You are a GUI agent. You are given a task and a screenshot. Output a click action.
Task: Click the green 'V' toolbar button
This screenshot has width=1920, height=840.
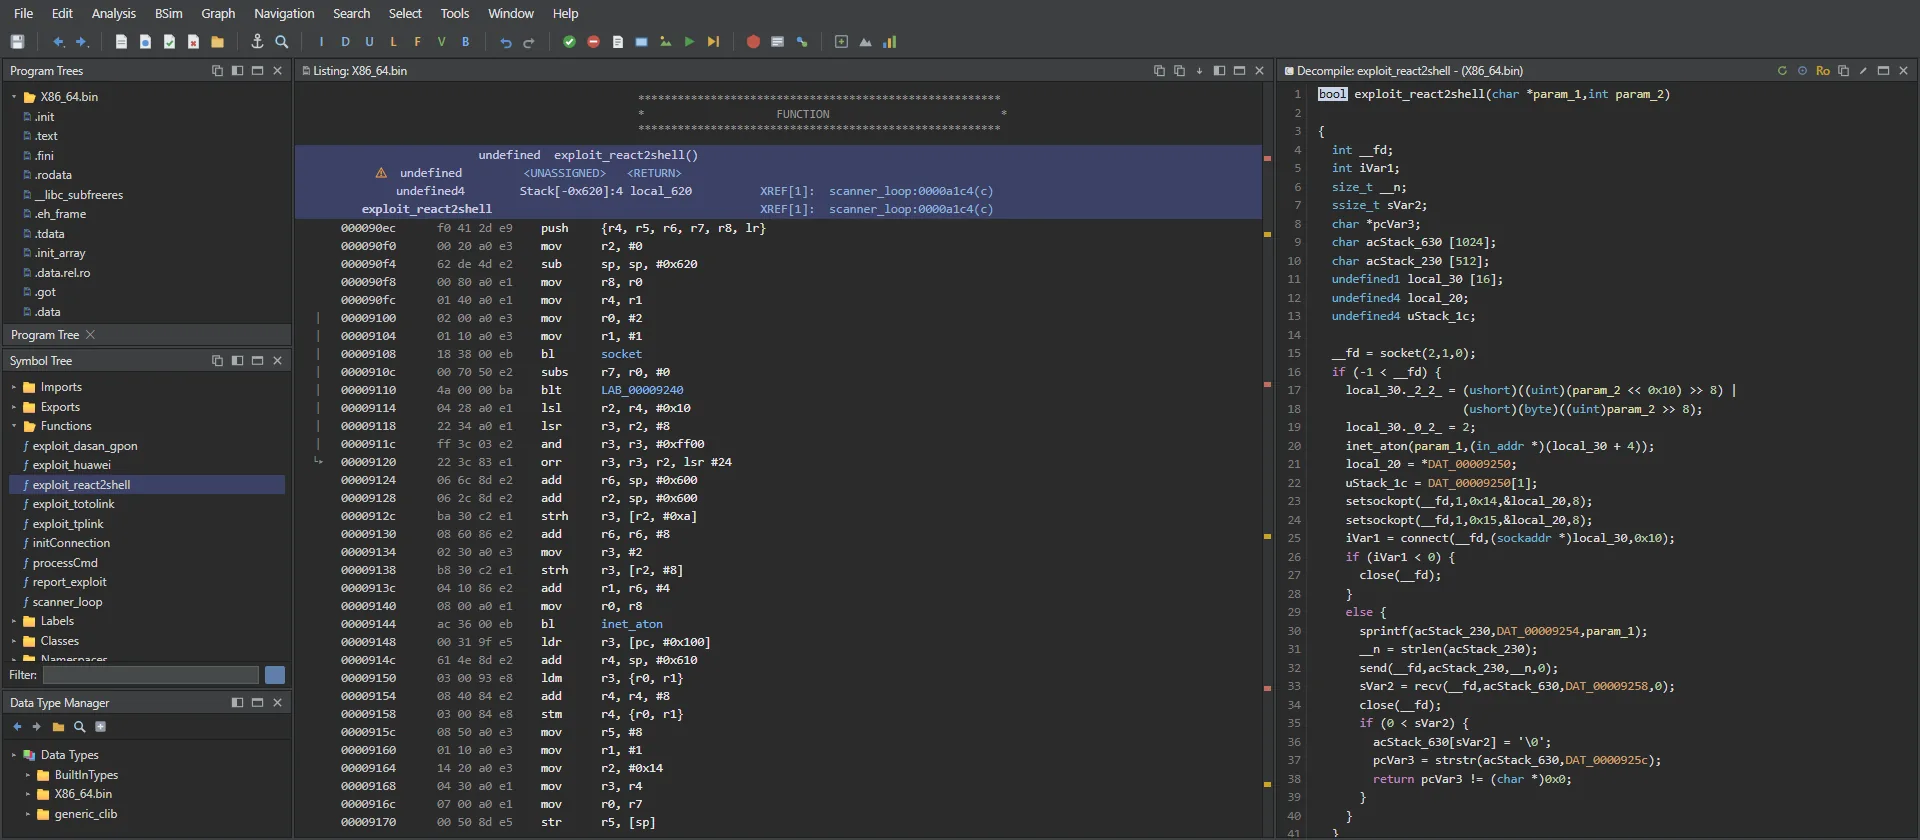pos(441,42)
